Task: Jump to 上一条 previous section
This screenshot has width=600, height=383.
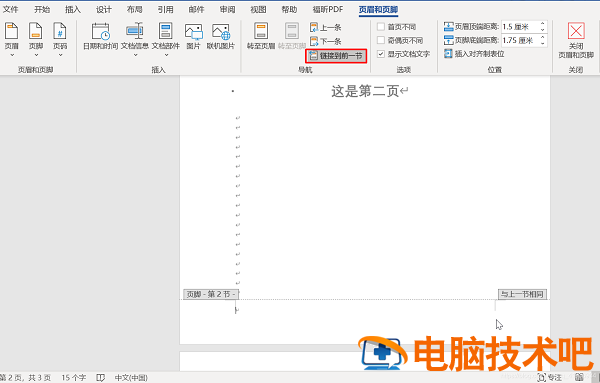Action: point(326,28)
